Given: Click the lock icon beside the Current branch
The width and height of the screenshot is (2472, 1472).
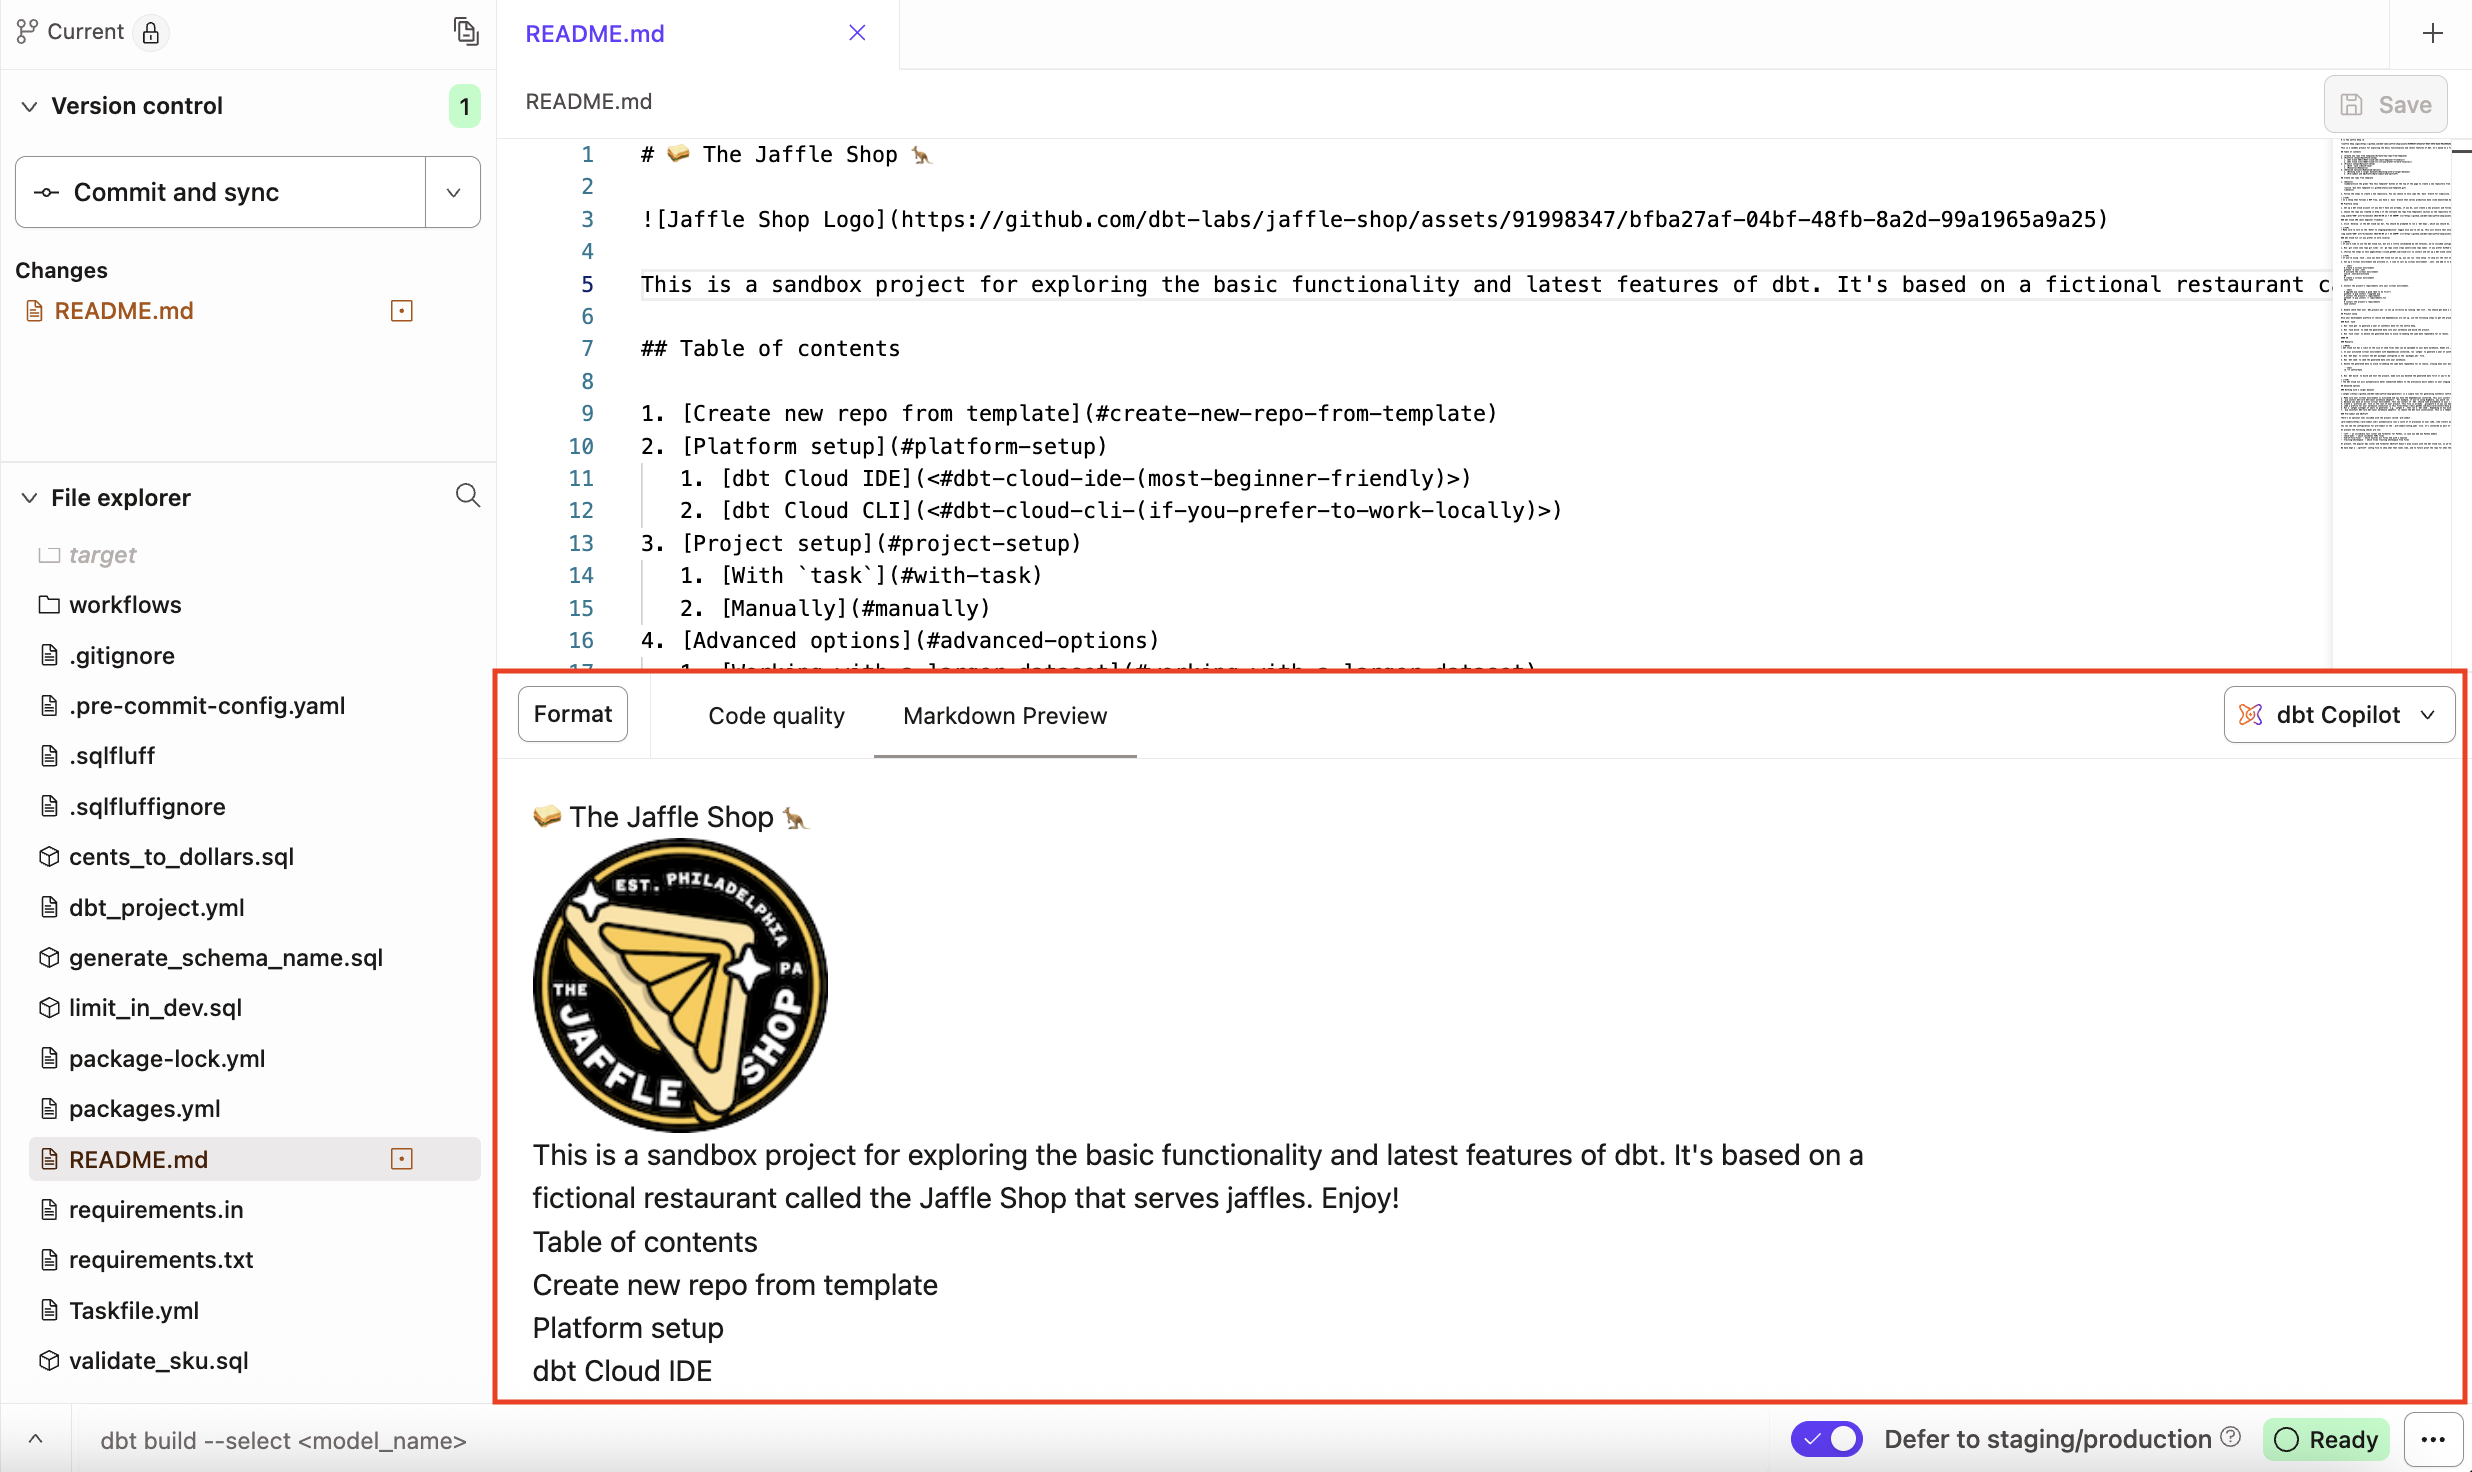Looking at the screenshot, I should point(151,32).
